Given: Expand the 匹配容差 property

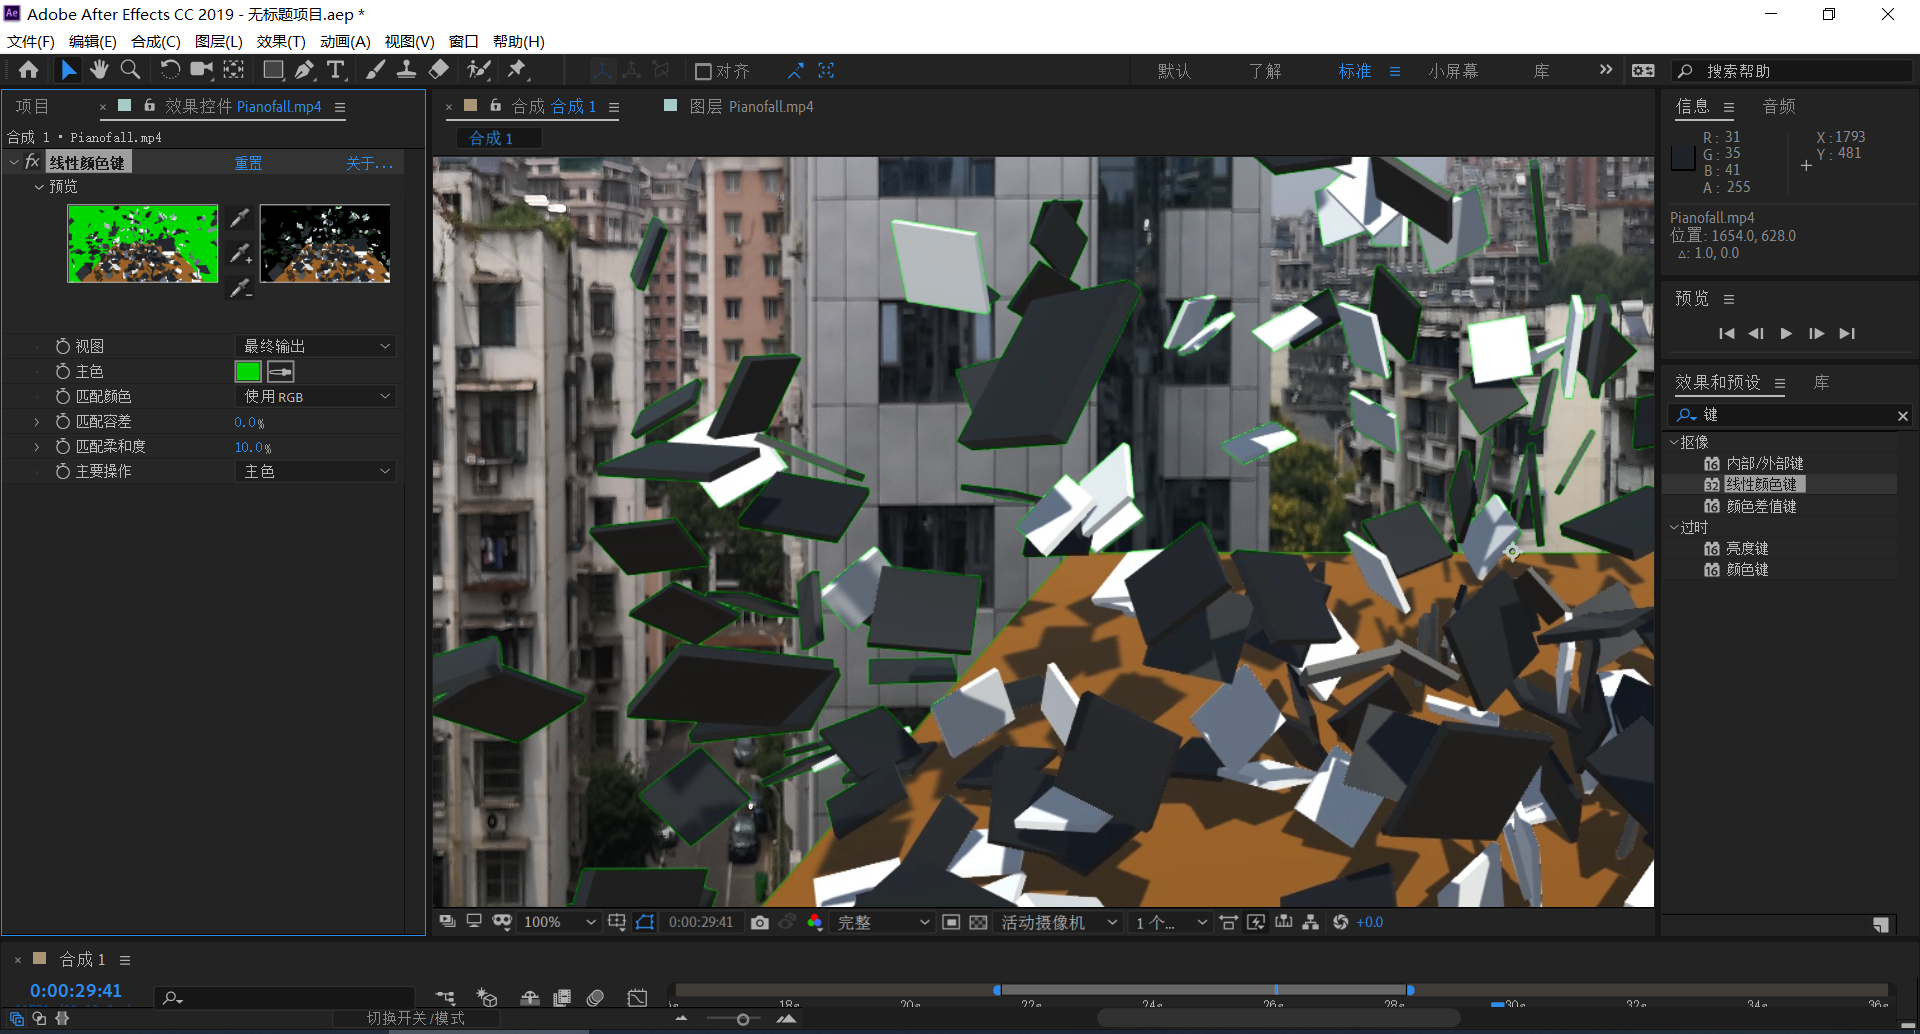Looking at the screenshot, I should (37, 421).
